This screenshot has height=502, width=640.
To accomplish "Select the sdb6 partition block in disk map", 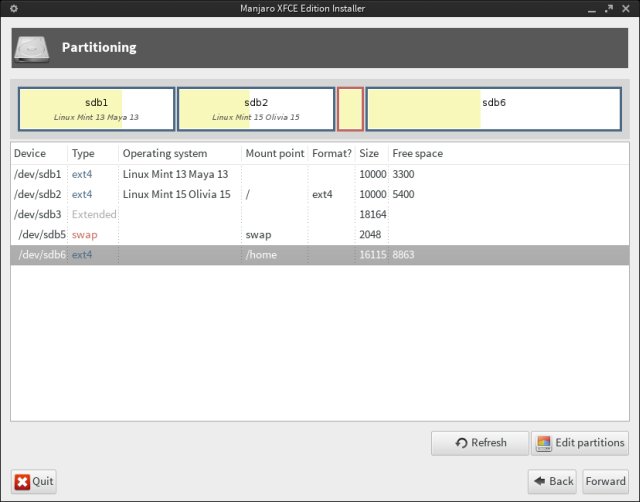I will tap(494, 109).
